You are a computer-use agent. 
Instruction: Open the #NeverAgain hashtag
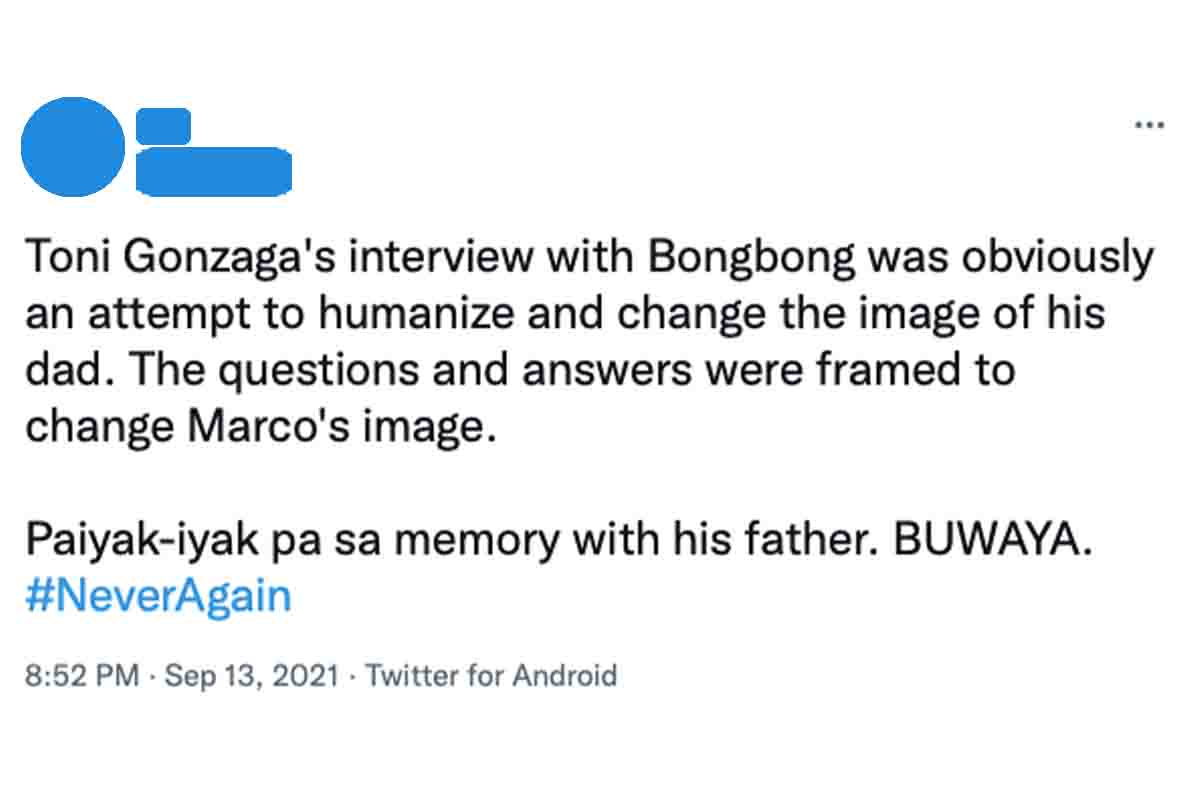coord(157,597)
